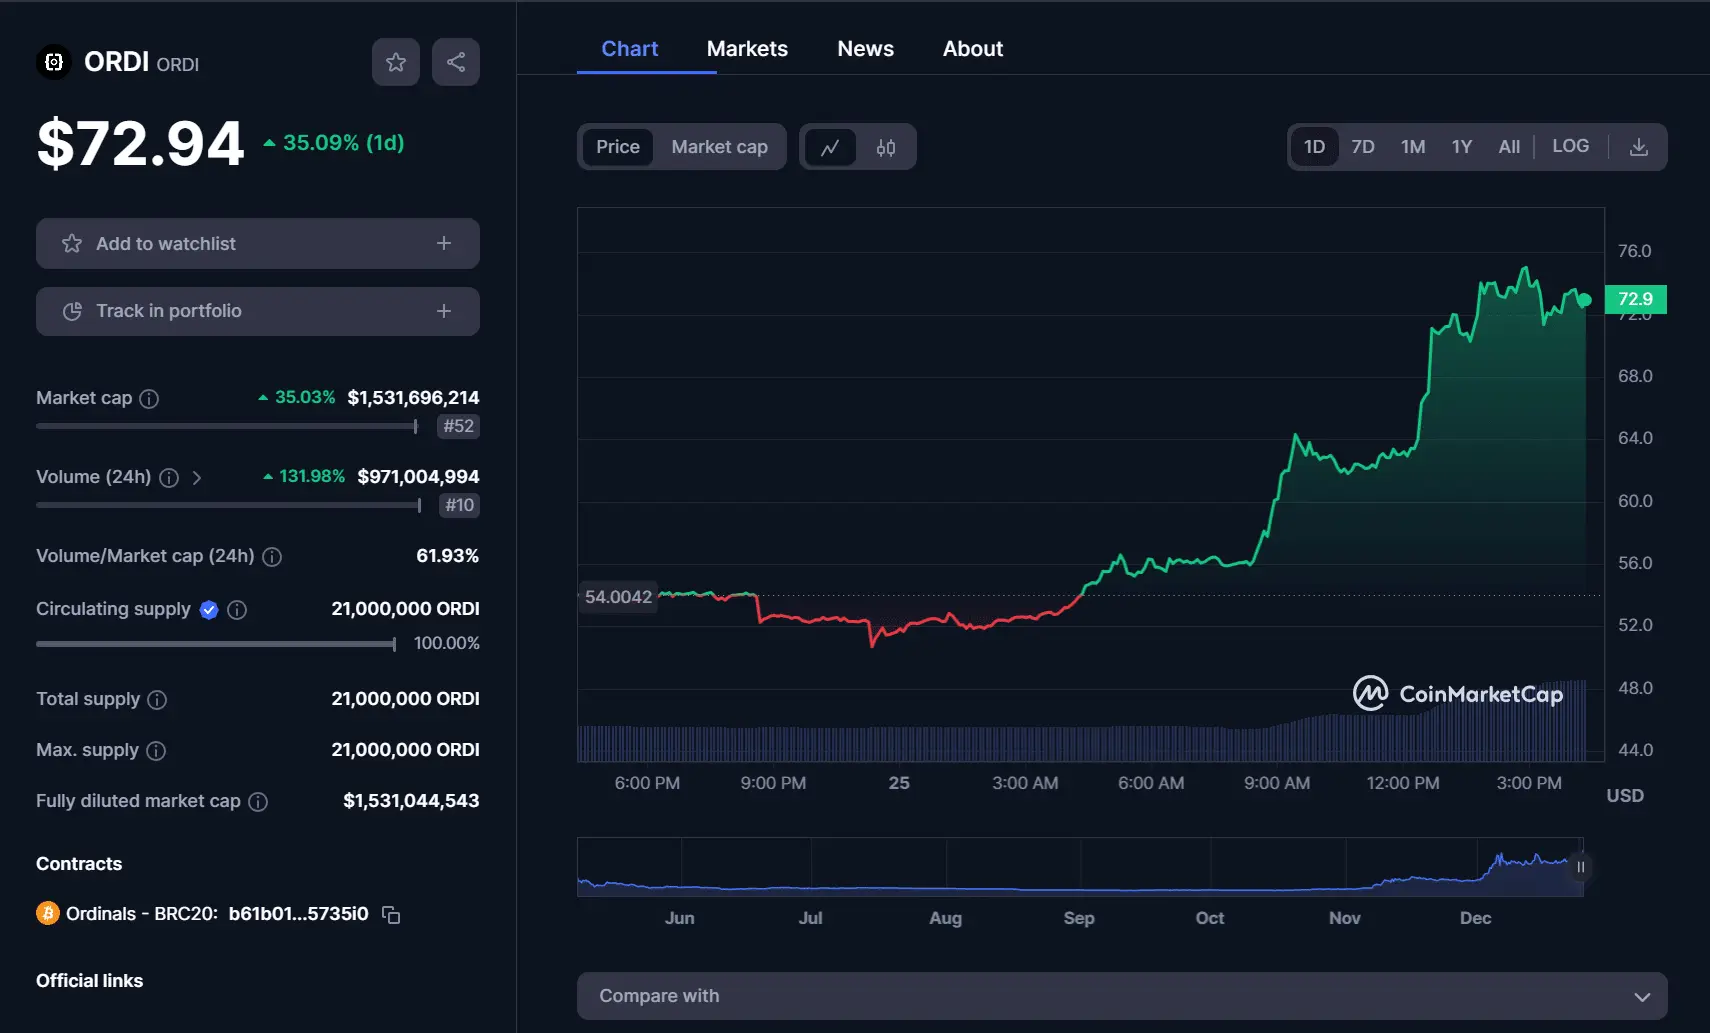1710x1033 pixels.
Task: Click plus icon on Track in portfolio
Action: 444,311
